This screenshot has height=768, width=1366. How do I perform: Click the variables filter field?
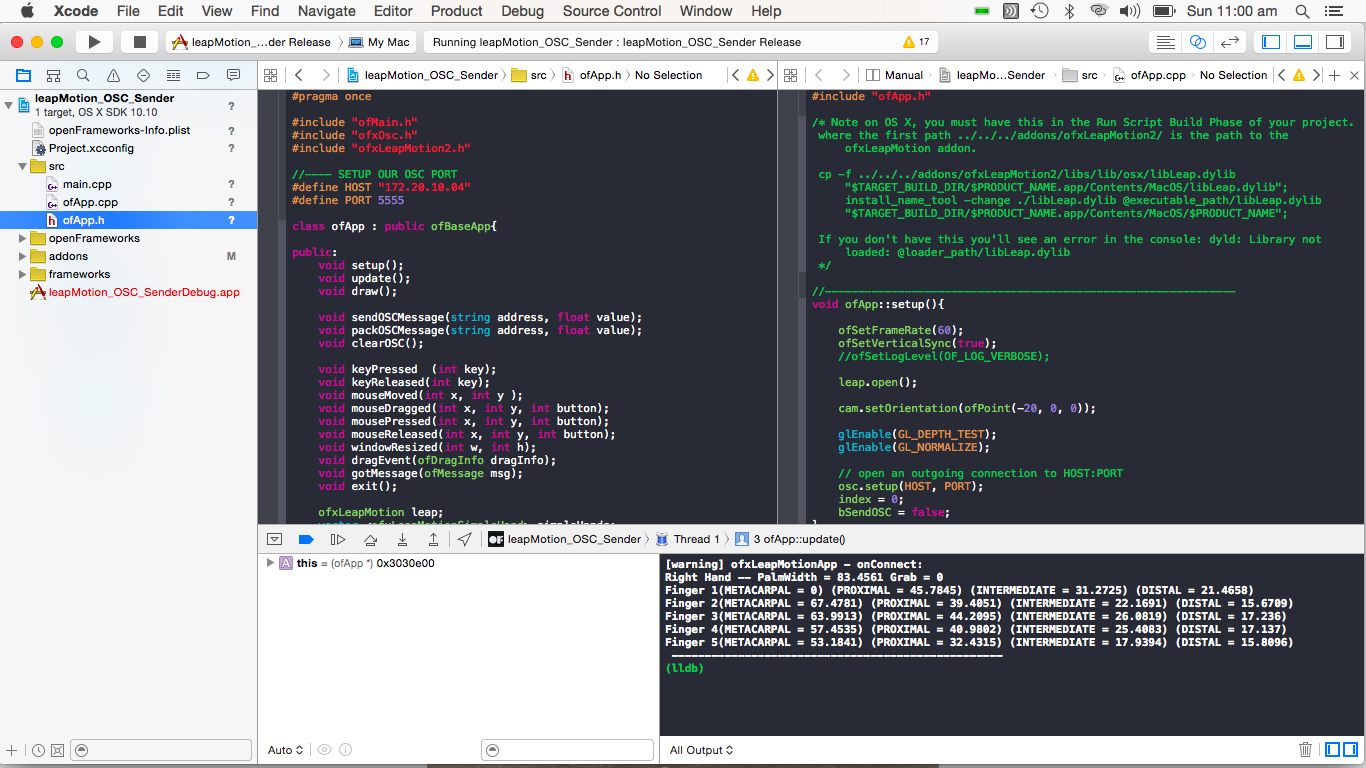pyautogui.click(x=568, y=750)
